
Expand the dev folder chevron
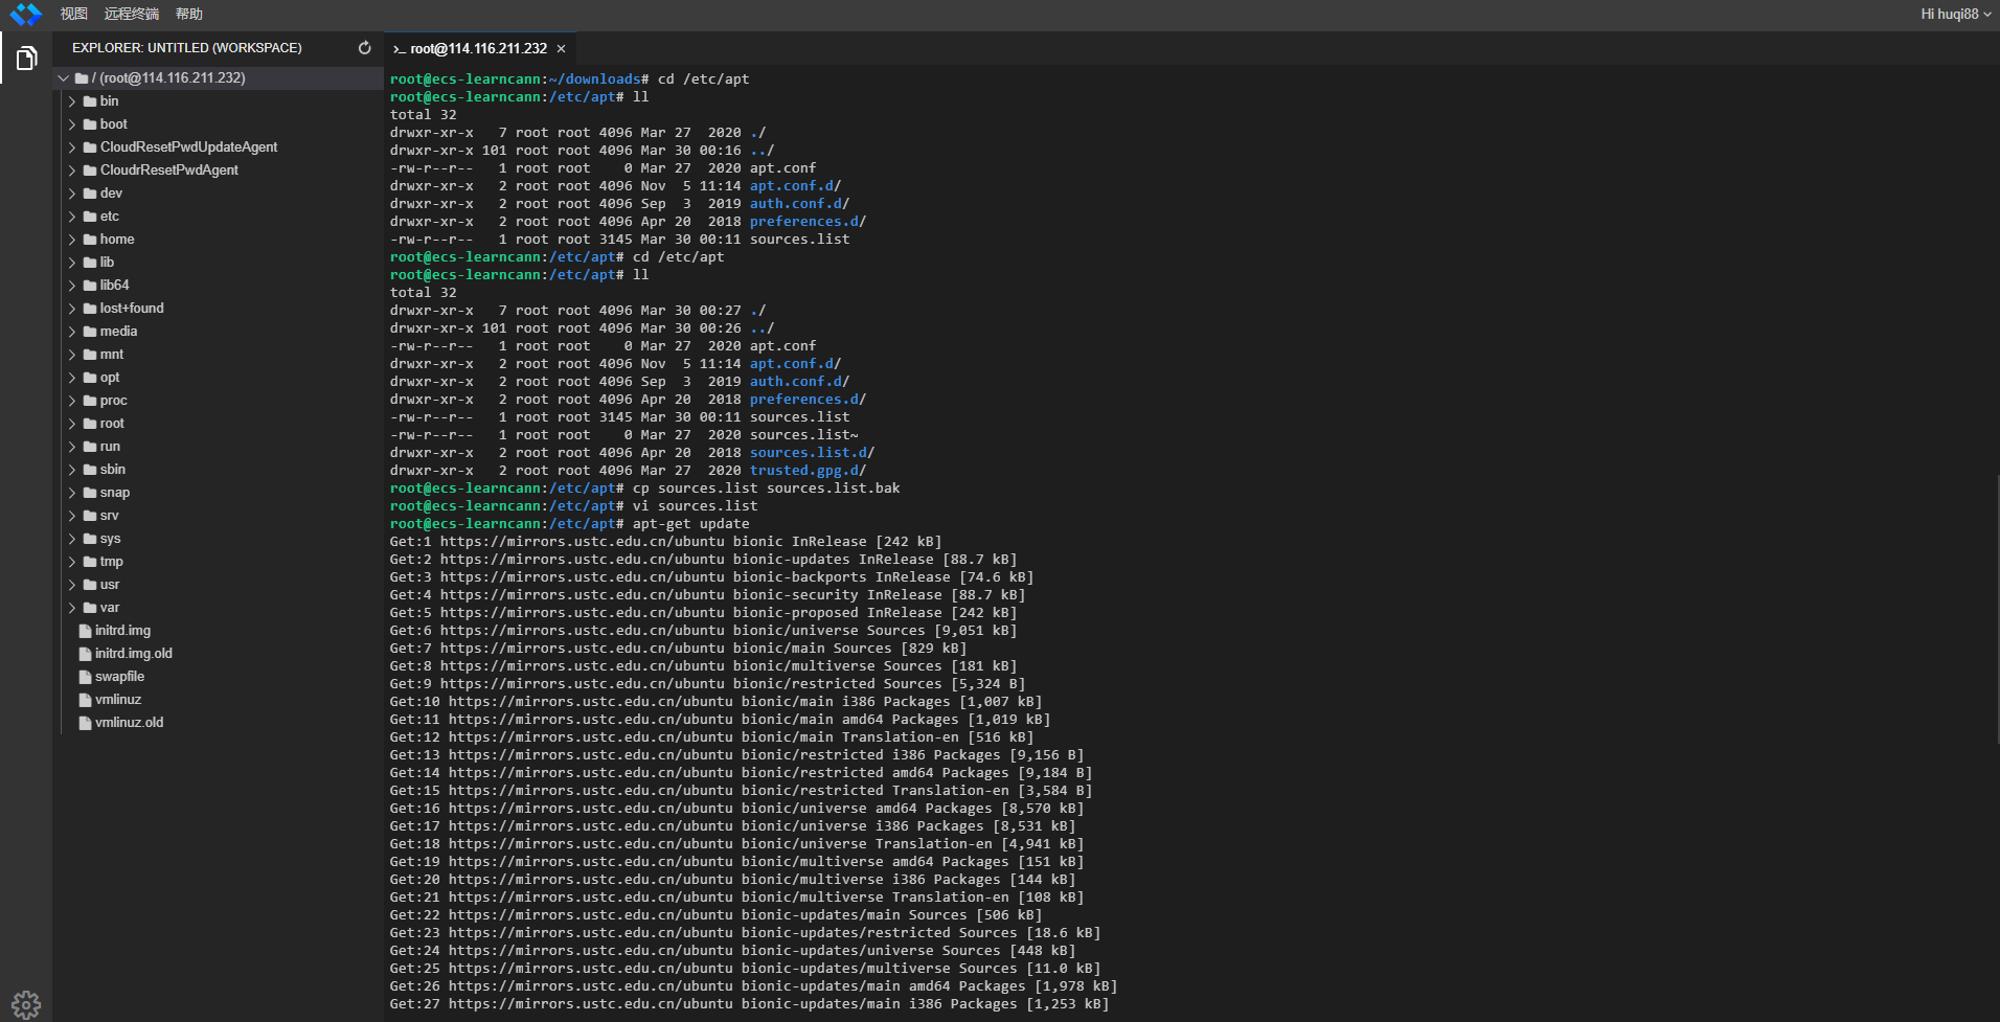click(x=72, y=193)
